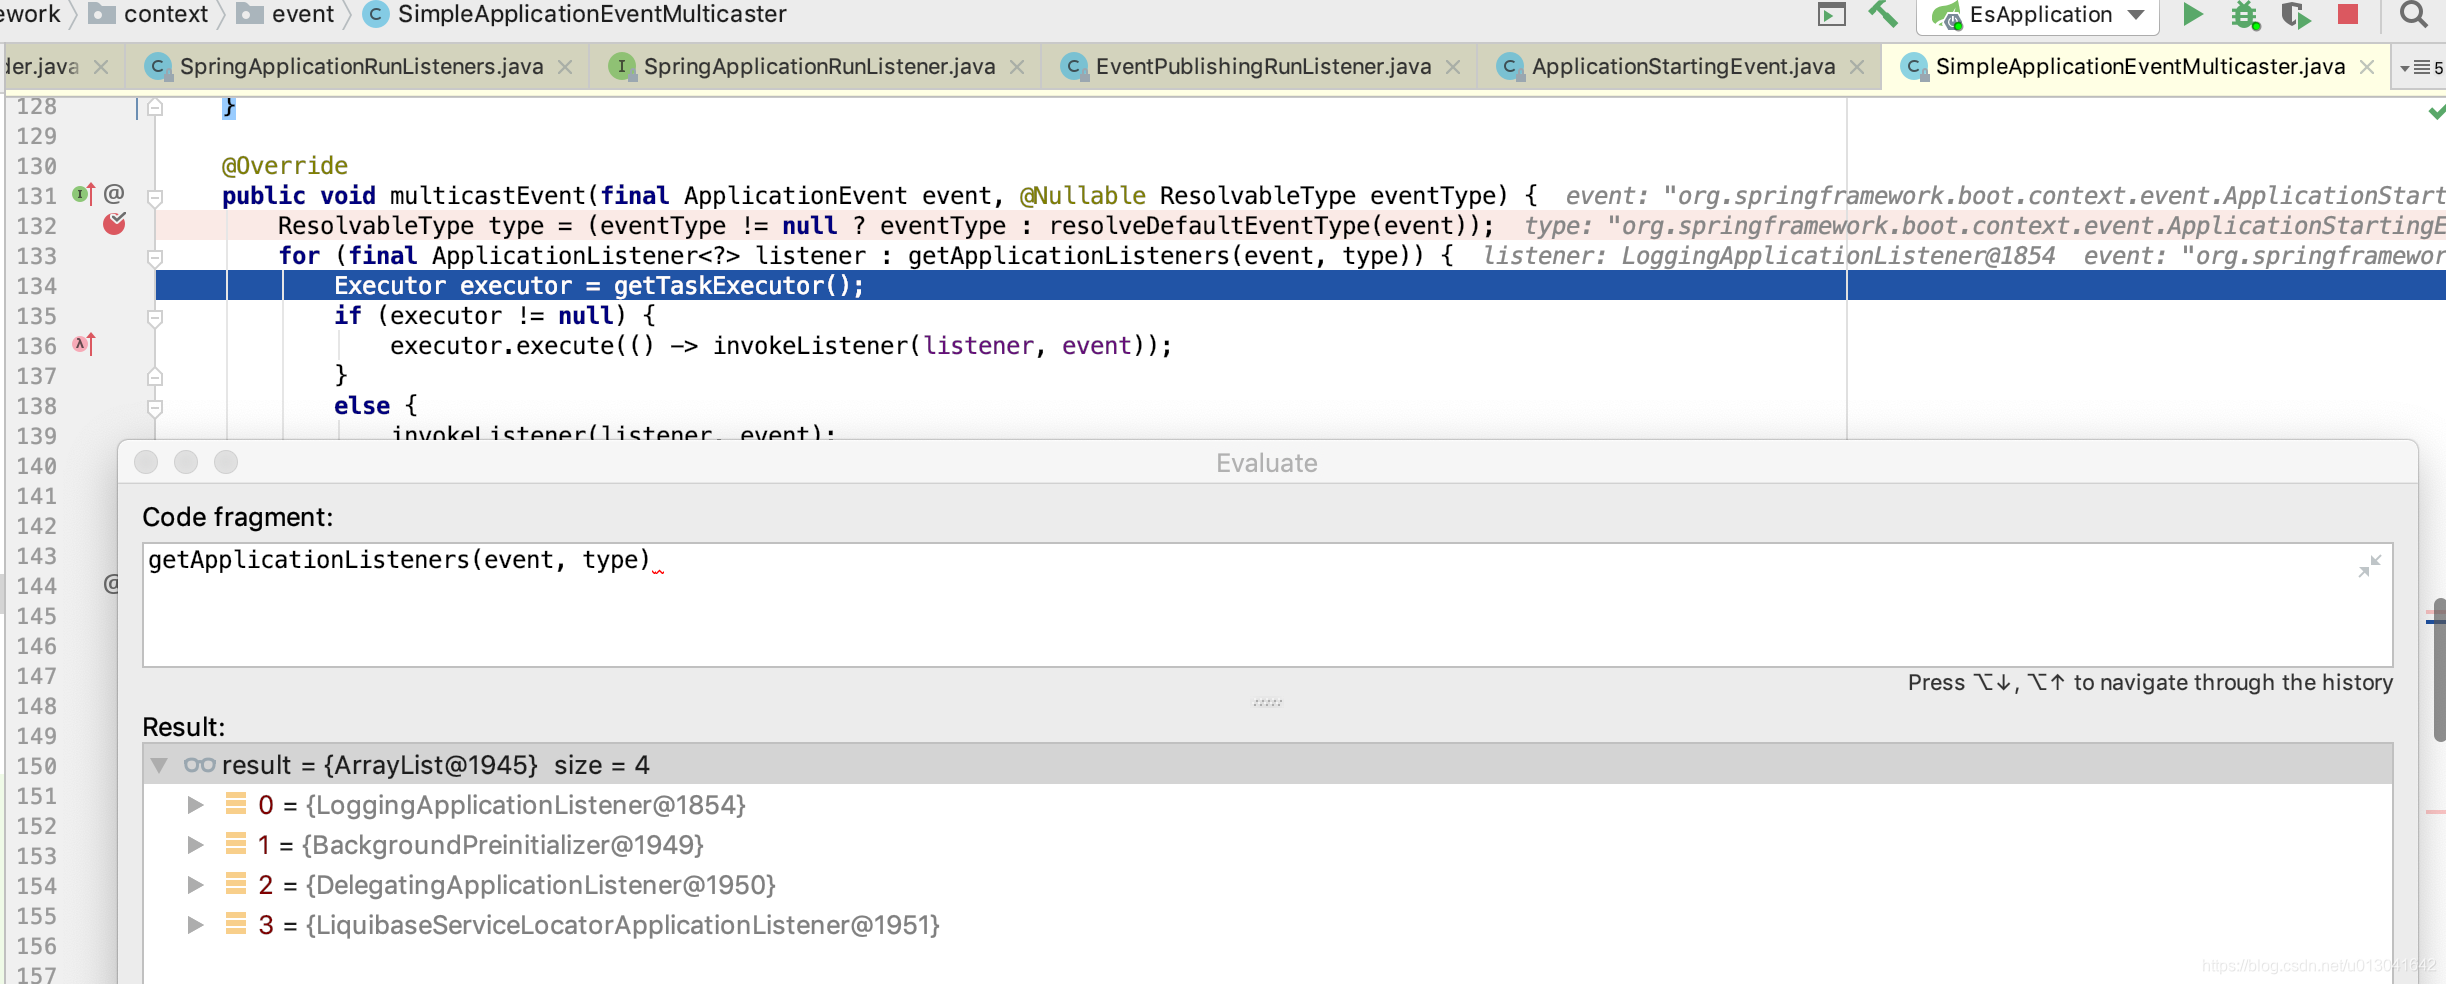The height and width of the screenshot is (984, 2446).
Task: Click the inspection status green checkmark
Action: coord(2437,112)
